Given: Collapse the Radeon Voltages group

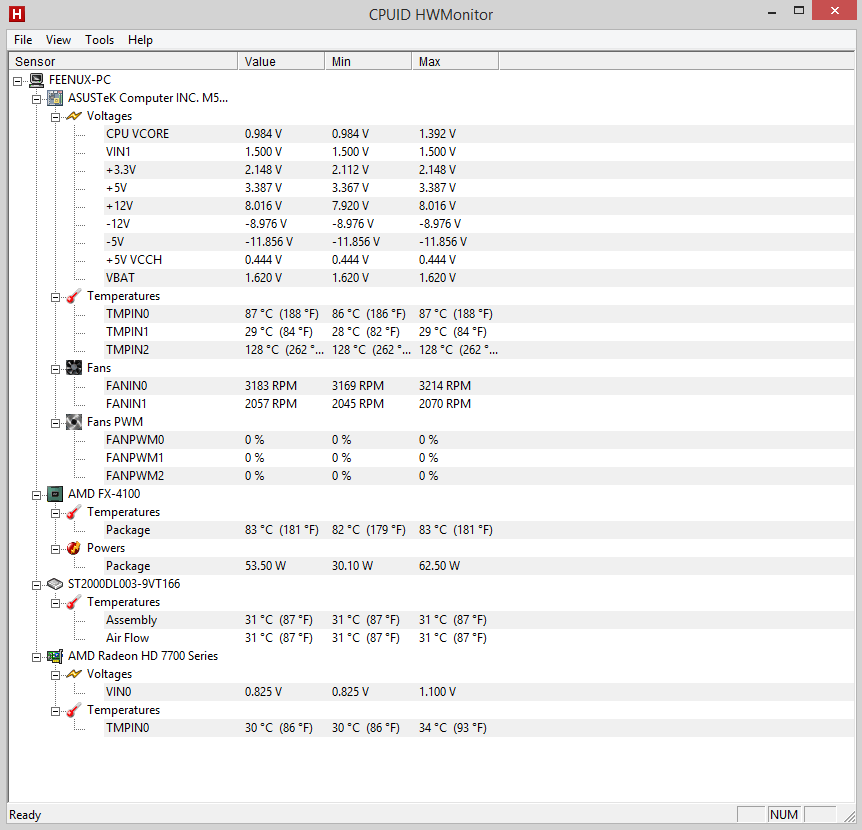Looking at the screenshot, I should 56,676.
